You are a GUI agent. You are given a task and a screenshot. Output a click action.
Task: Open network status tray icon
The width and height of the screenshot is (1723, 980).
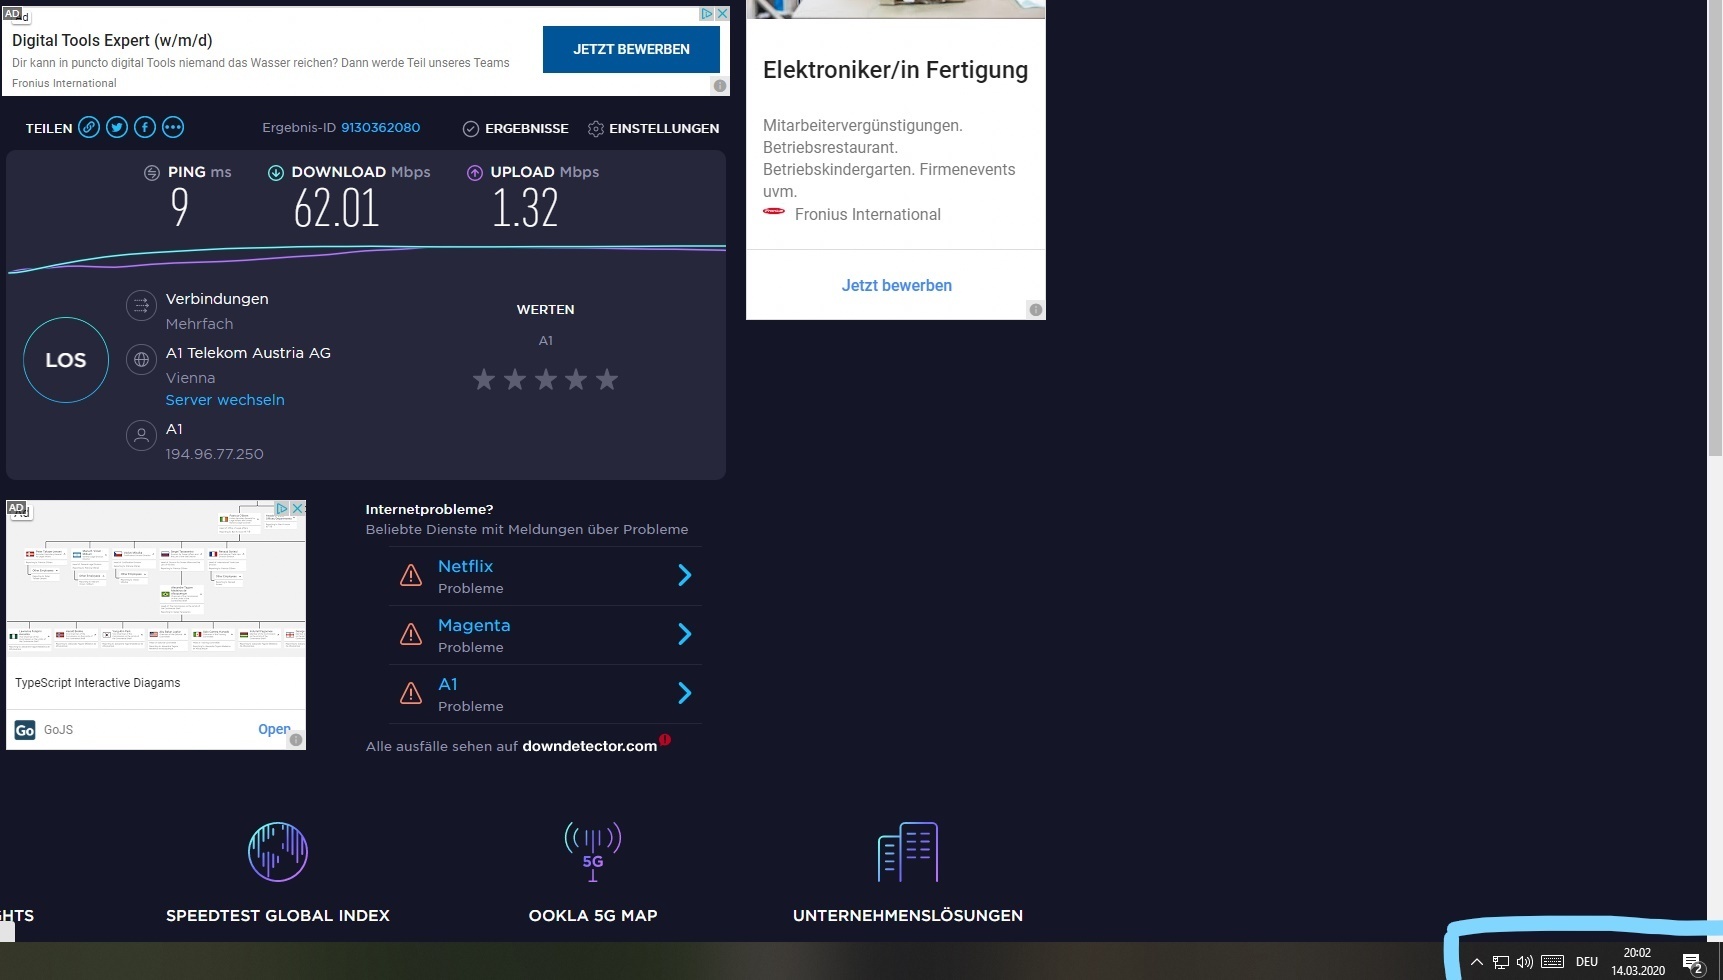click(x=1500, y=962)
